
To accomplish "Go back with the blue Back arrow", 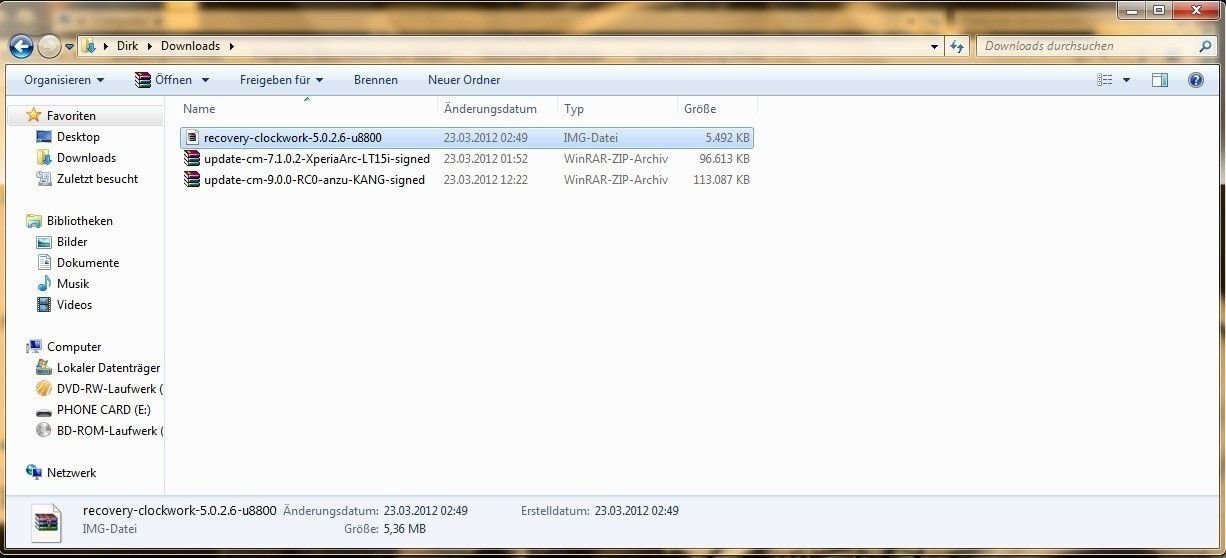I will coord(21,46).
